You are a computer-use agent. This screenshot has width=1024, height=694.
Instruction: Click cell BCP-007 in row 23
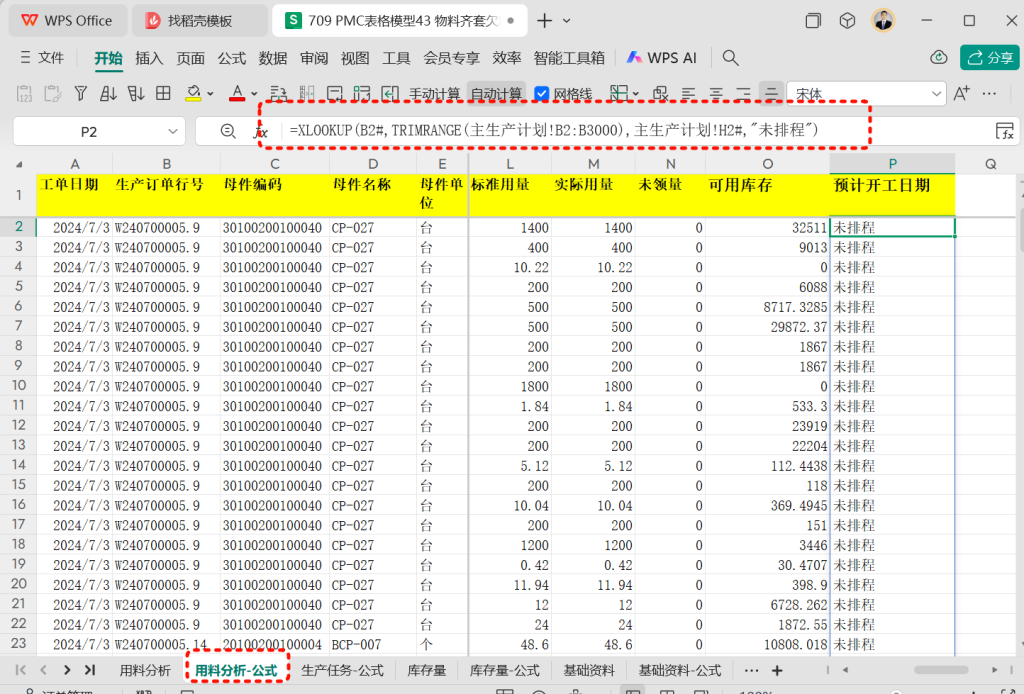click(372, 644)
